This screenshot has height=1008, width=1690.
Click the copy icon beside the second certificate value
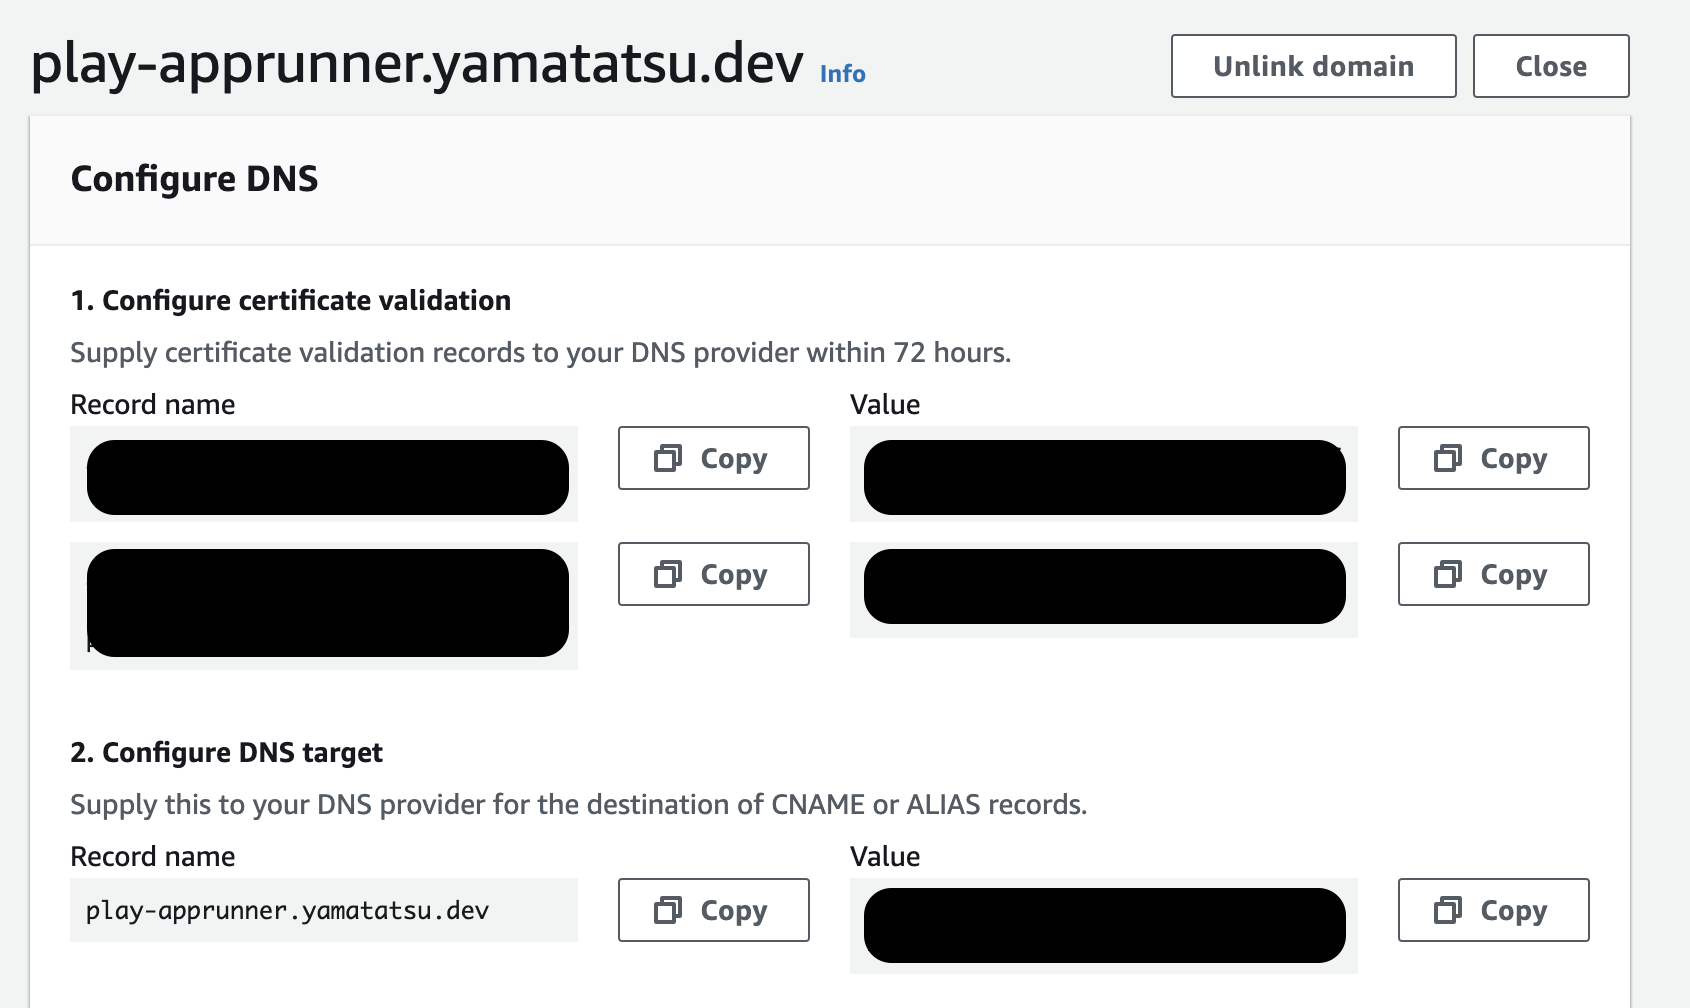pos(1450,574)
